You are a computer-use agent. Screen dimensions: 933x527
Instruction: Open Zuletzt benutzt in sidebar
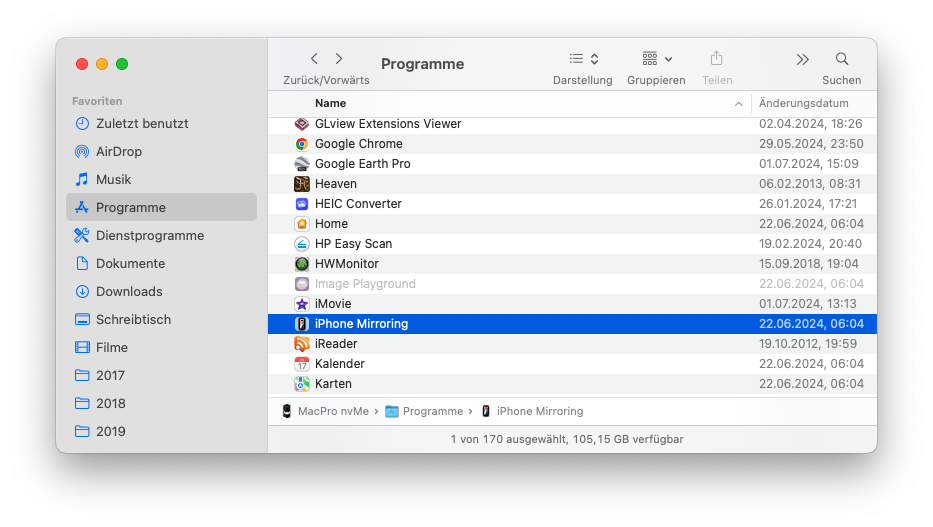(161, 124)
